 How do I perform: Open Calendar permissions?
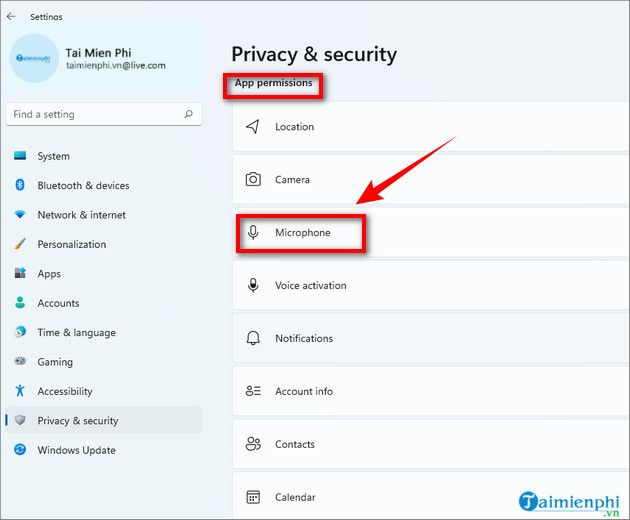(430, 496)
